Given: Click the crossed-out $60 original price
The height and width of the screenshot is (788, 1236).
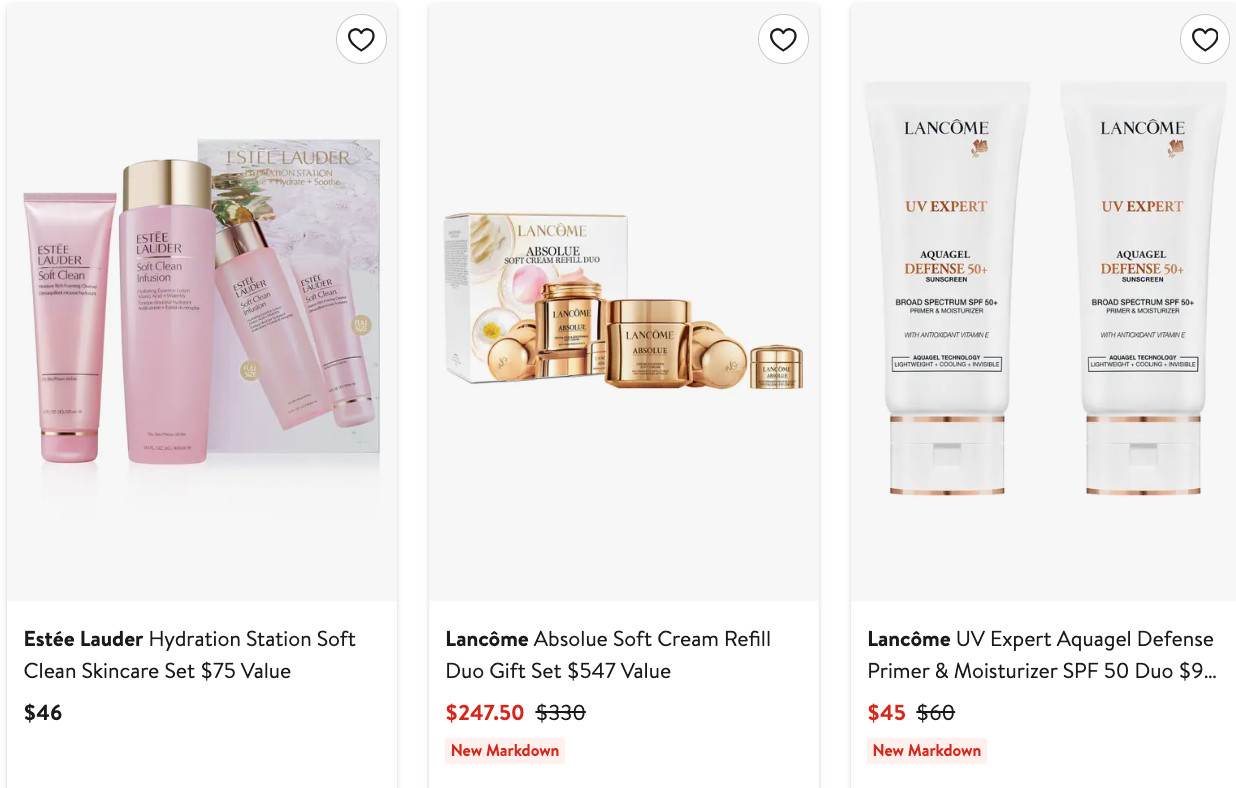Looking at the screenshot, I should pos(936,713).
